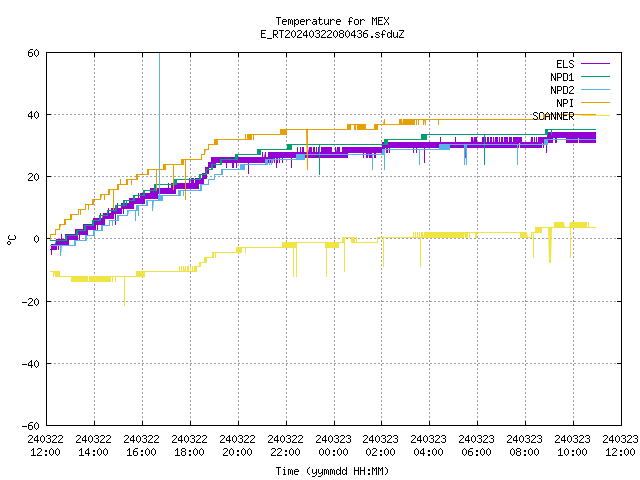640x480 pixels.
Task: Click the y-axis value -60
Action: coord(31,426)
